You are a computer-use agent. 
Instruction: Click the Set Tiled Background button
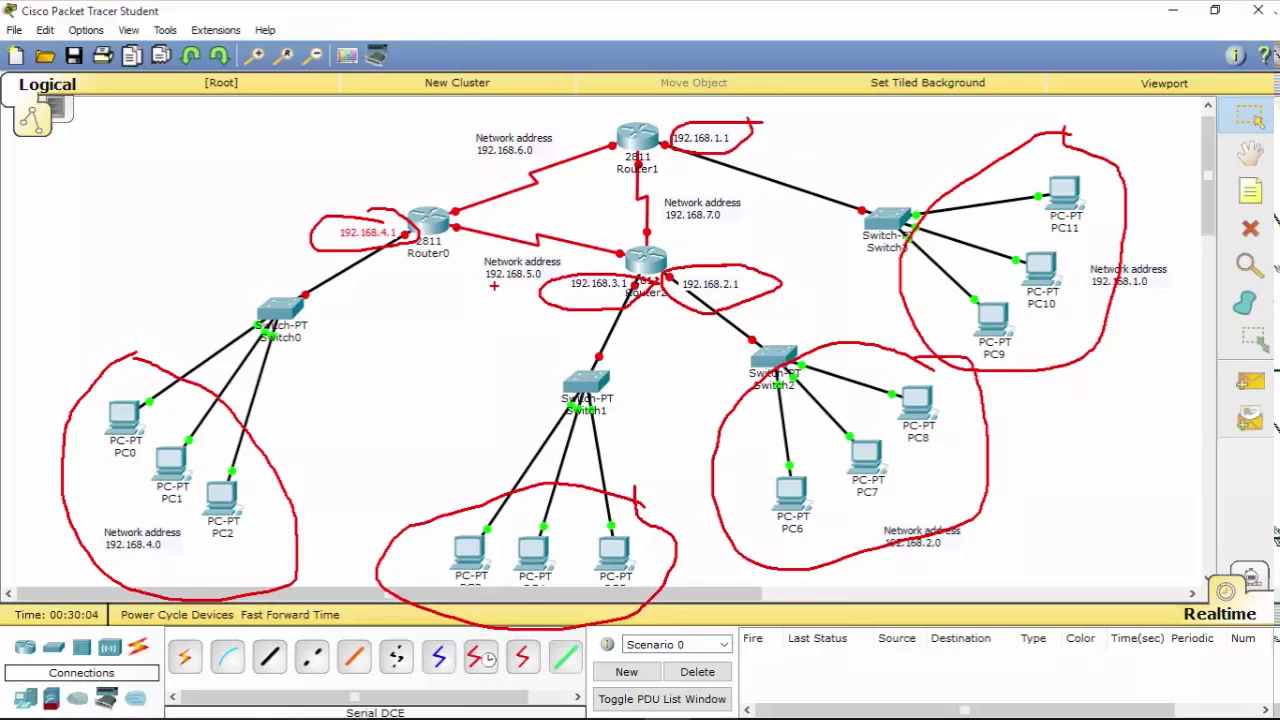pos(927,83)
